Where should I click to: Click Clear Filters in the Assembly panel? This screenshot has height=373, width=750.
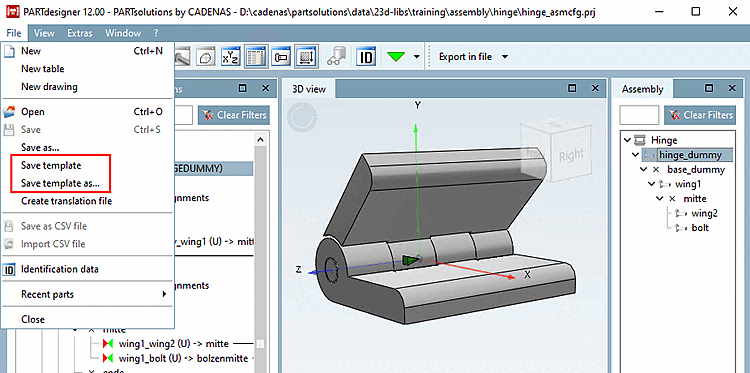click(700, 115)
